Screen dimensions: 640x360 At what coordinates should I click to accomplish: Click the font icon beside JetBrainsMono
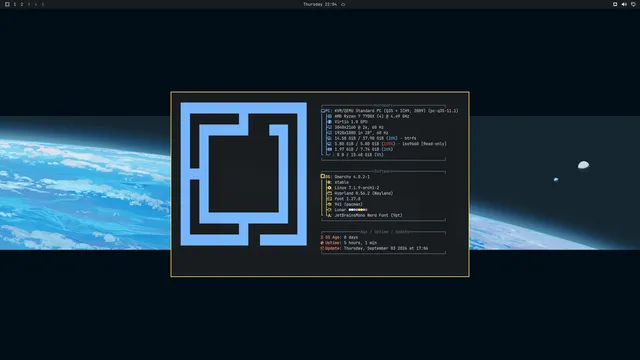pos(329,216)
